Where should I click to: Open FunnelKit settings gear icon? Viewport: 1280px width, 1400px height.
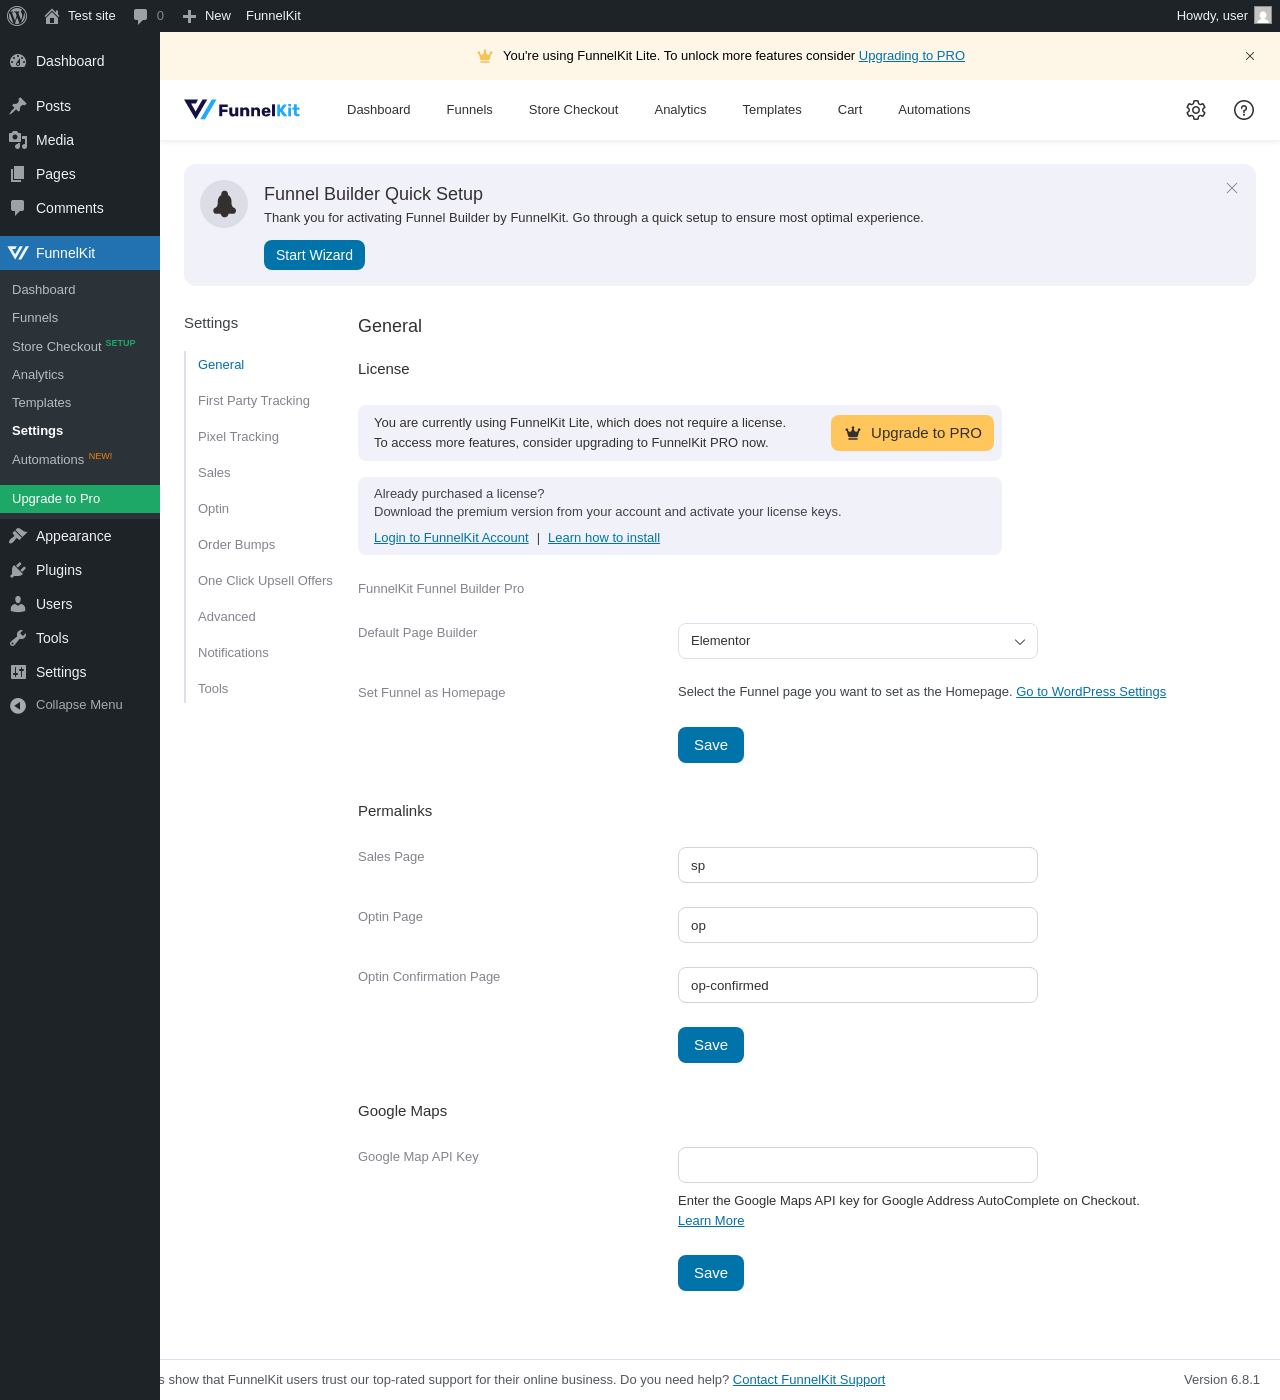point(1196,110)
